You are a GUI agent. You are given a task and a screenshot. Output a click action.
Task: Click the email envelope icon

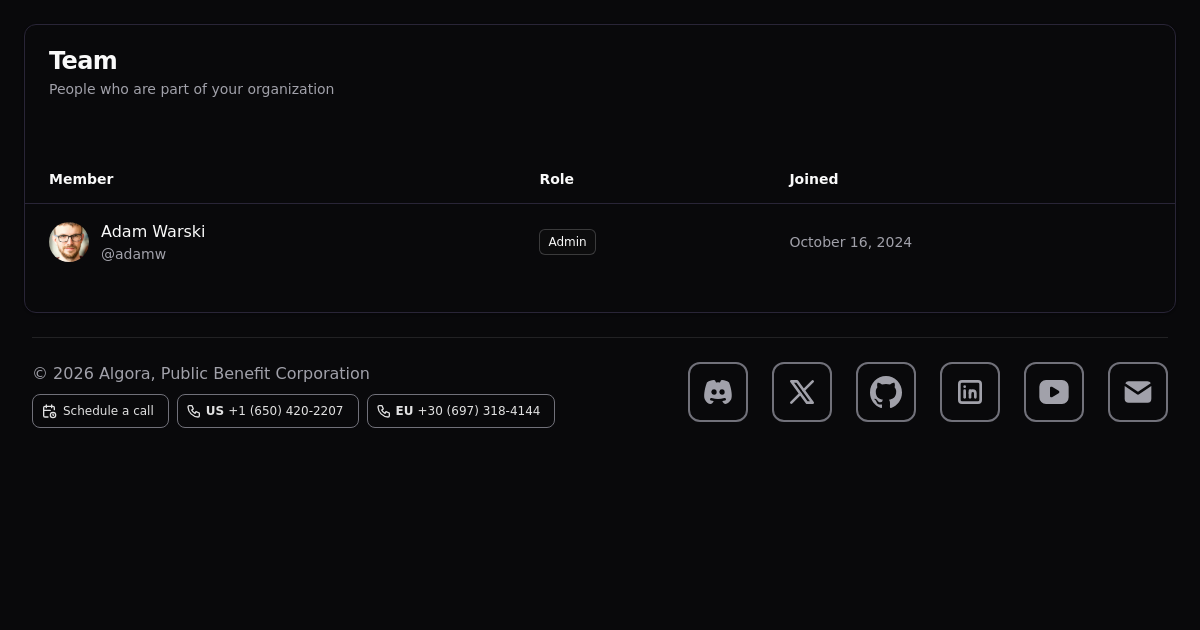point(1137,392)
